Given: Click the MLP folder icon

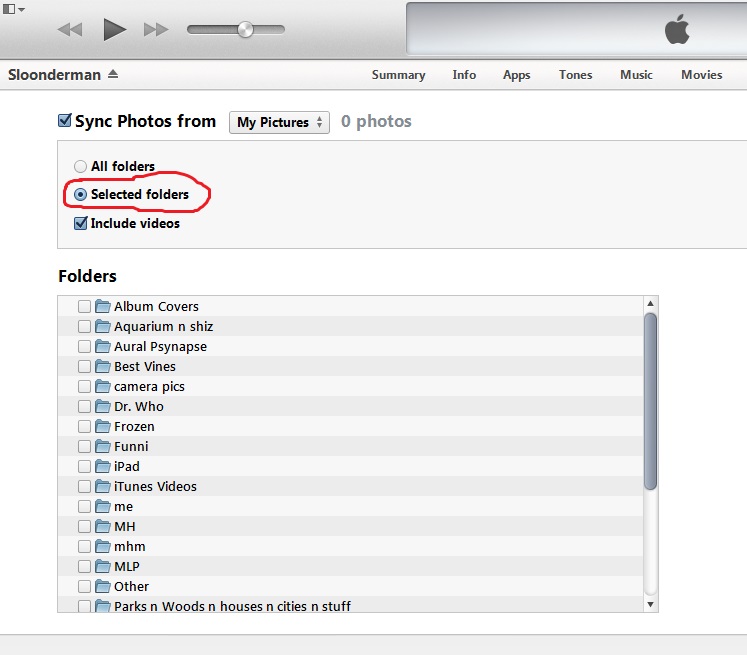Looking at the screenshot, I should (x=102, y=566).
